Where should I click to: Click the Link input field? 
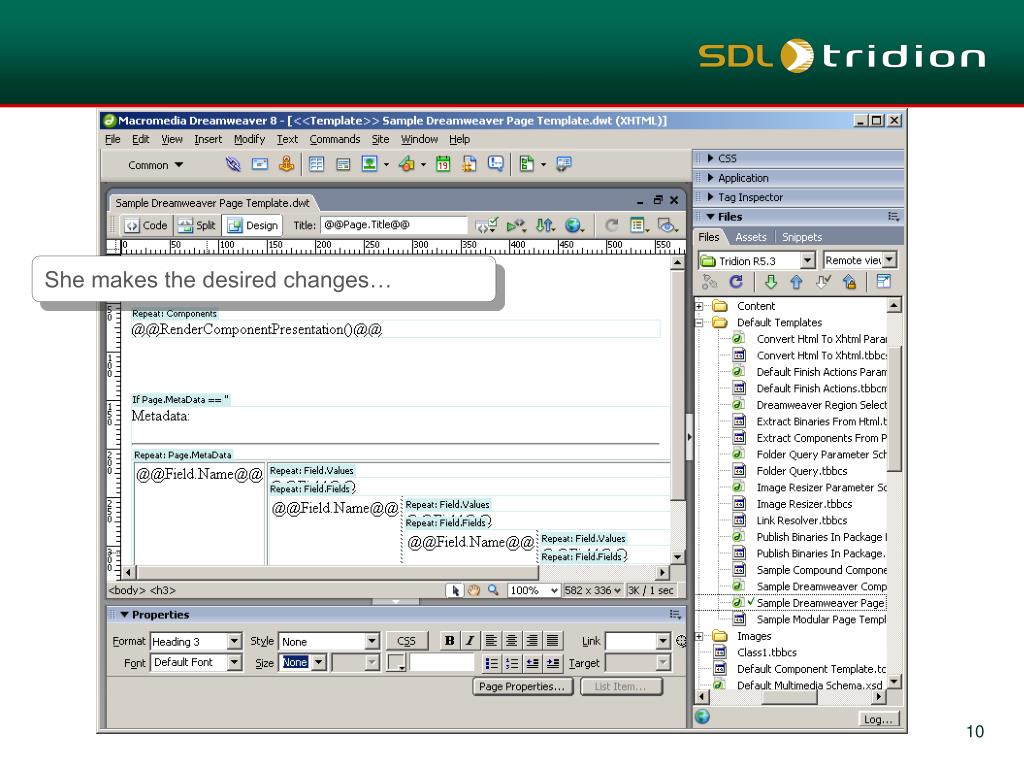(631, 641)
